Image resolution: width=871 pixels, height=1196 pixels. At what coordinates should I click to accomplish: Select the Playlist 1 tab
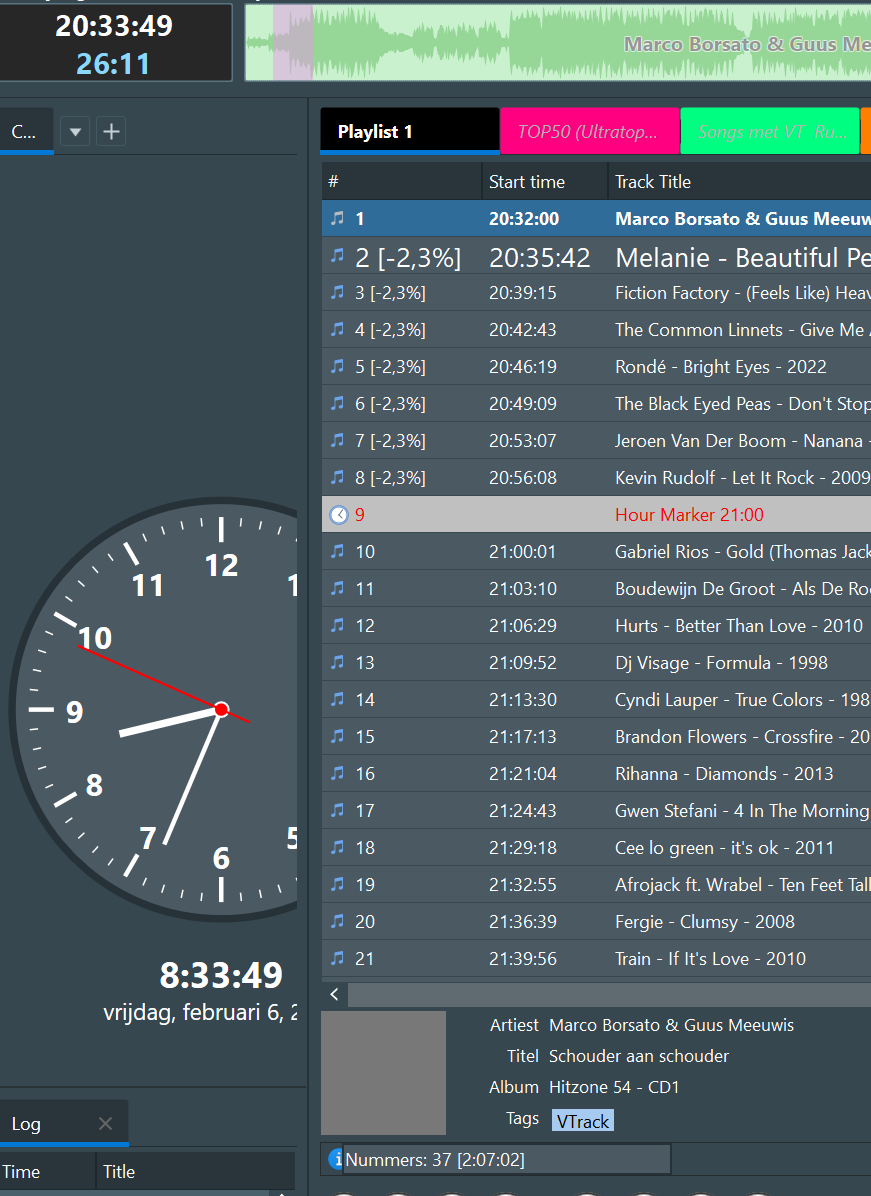click(408, 131)
